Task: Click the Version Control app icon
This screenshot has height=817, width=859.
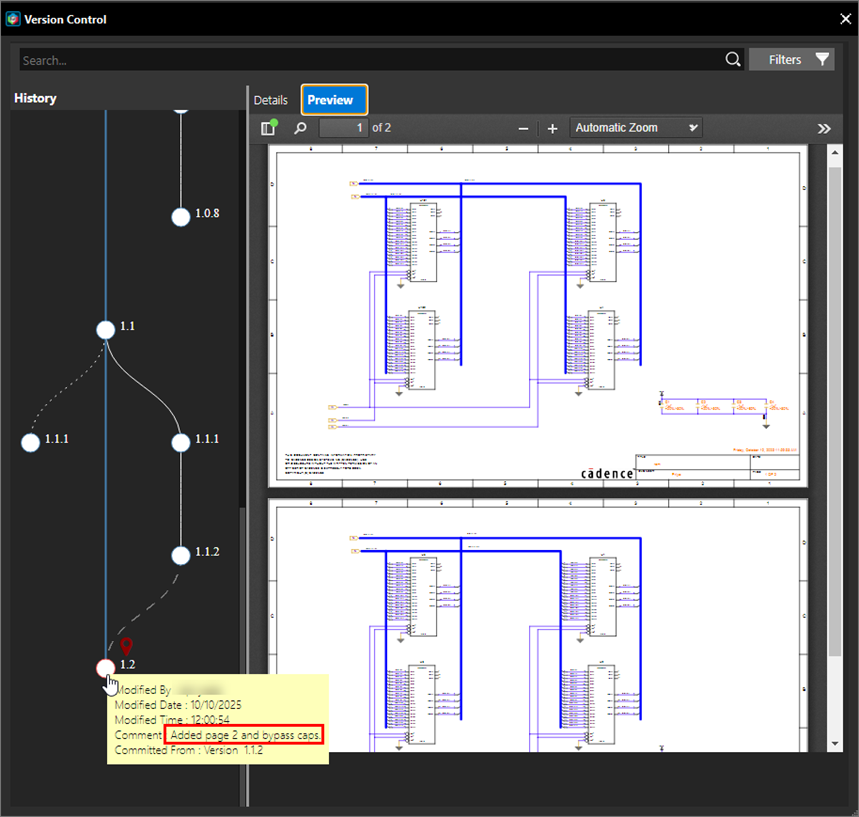Action: [13, 19]
